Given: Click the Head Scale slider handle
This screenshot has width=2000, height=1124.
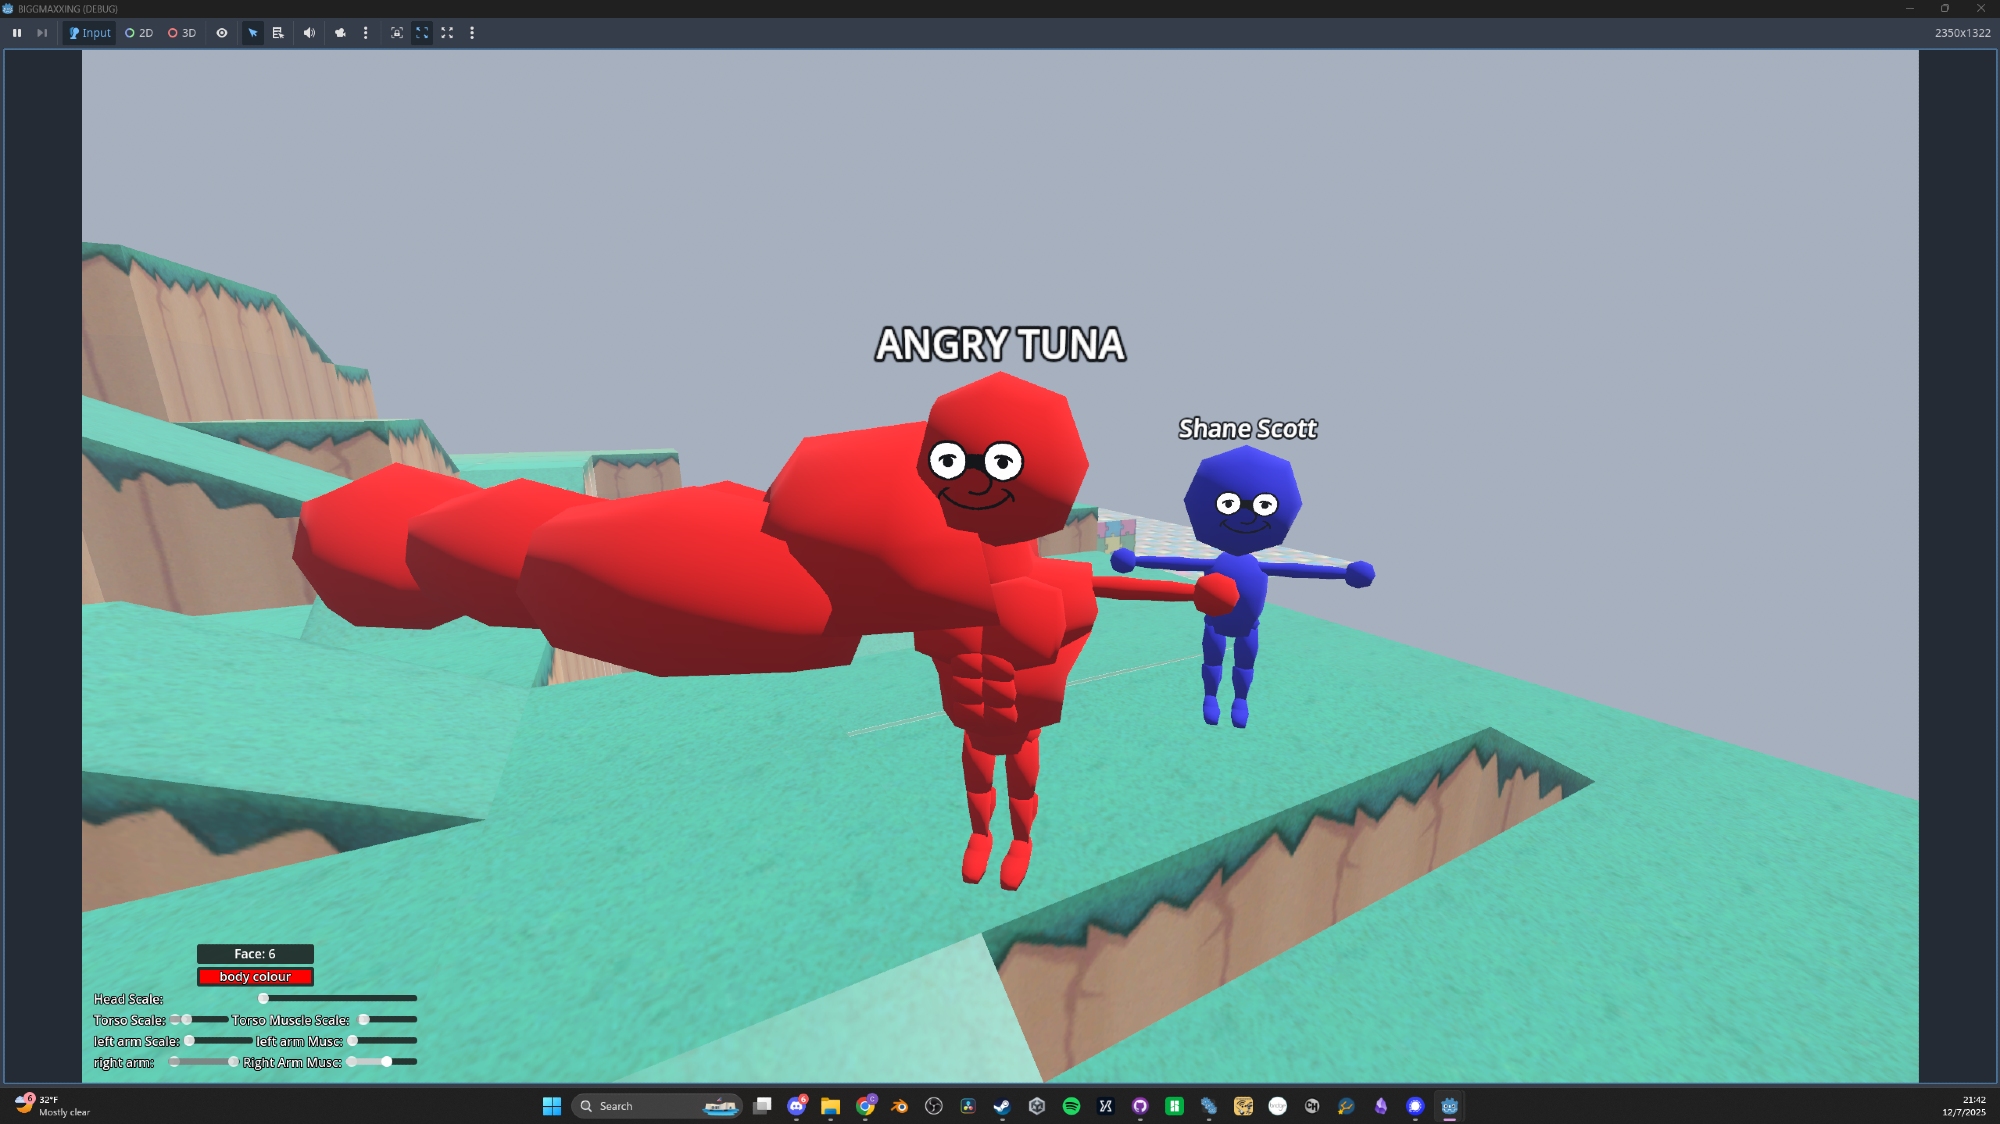Looking at the screenshot, I should click(x=263, y=998).
